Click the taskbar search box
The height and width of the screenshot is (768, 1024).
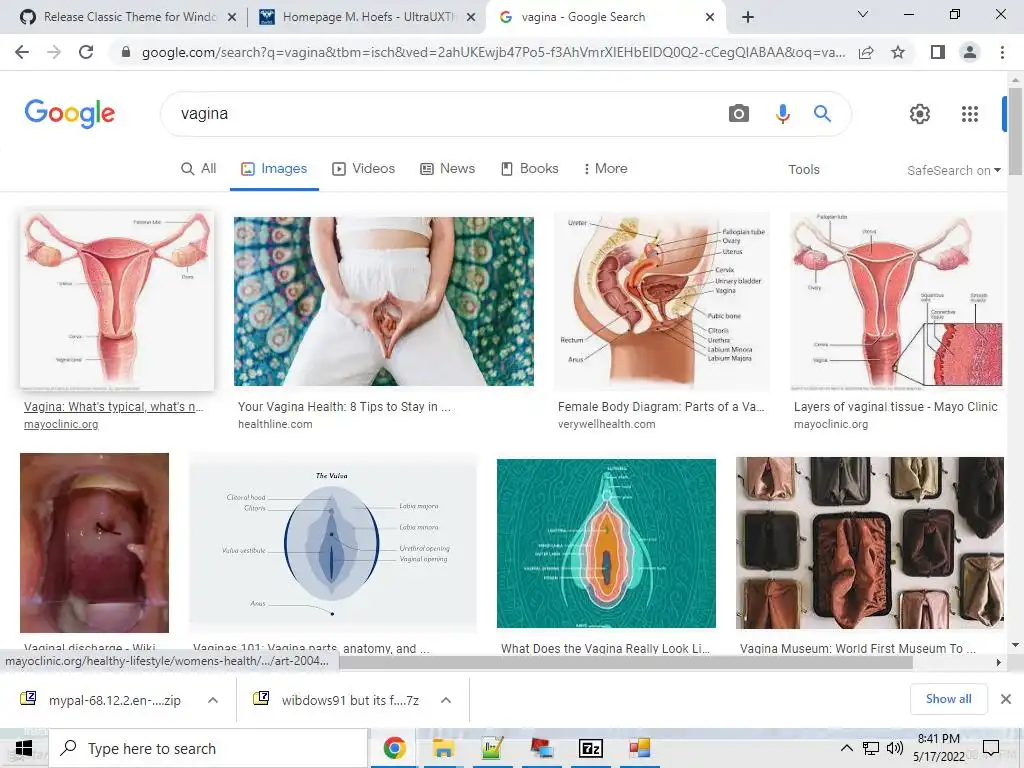208,748
